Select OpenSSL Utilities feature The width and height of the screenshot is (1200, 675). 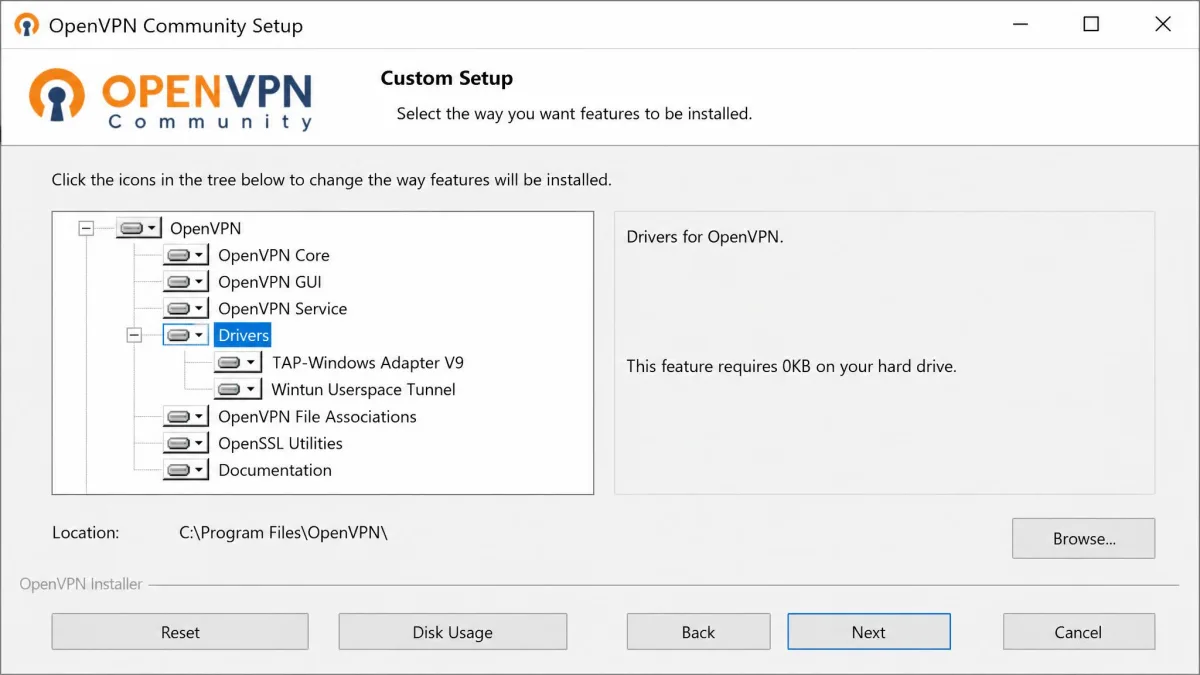click(280, 443)
